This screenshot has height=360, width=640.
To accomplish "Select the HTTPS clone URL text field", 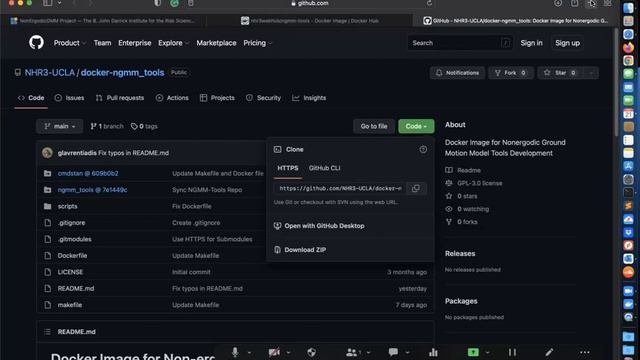I will 340,188.
